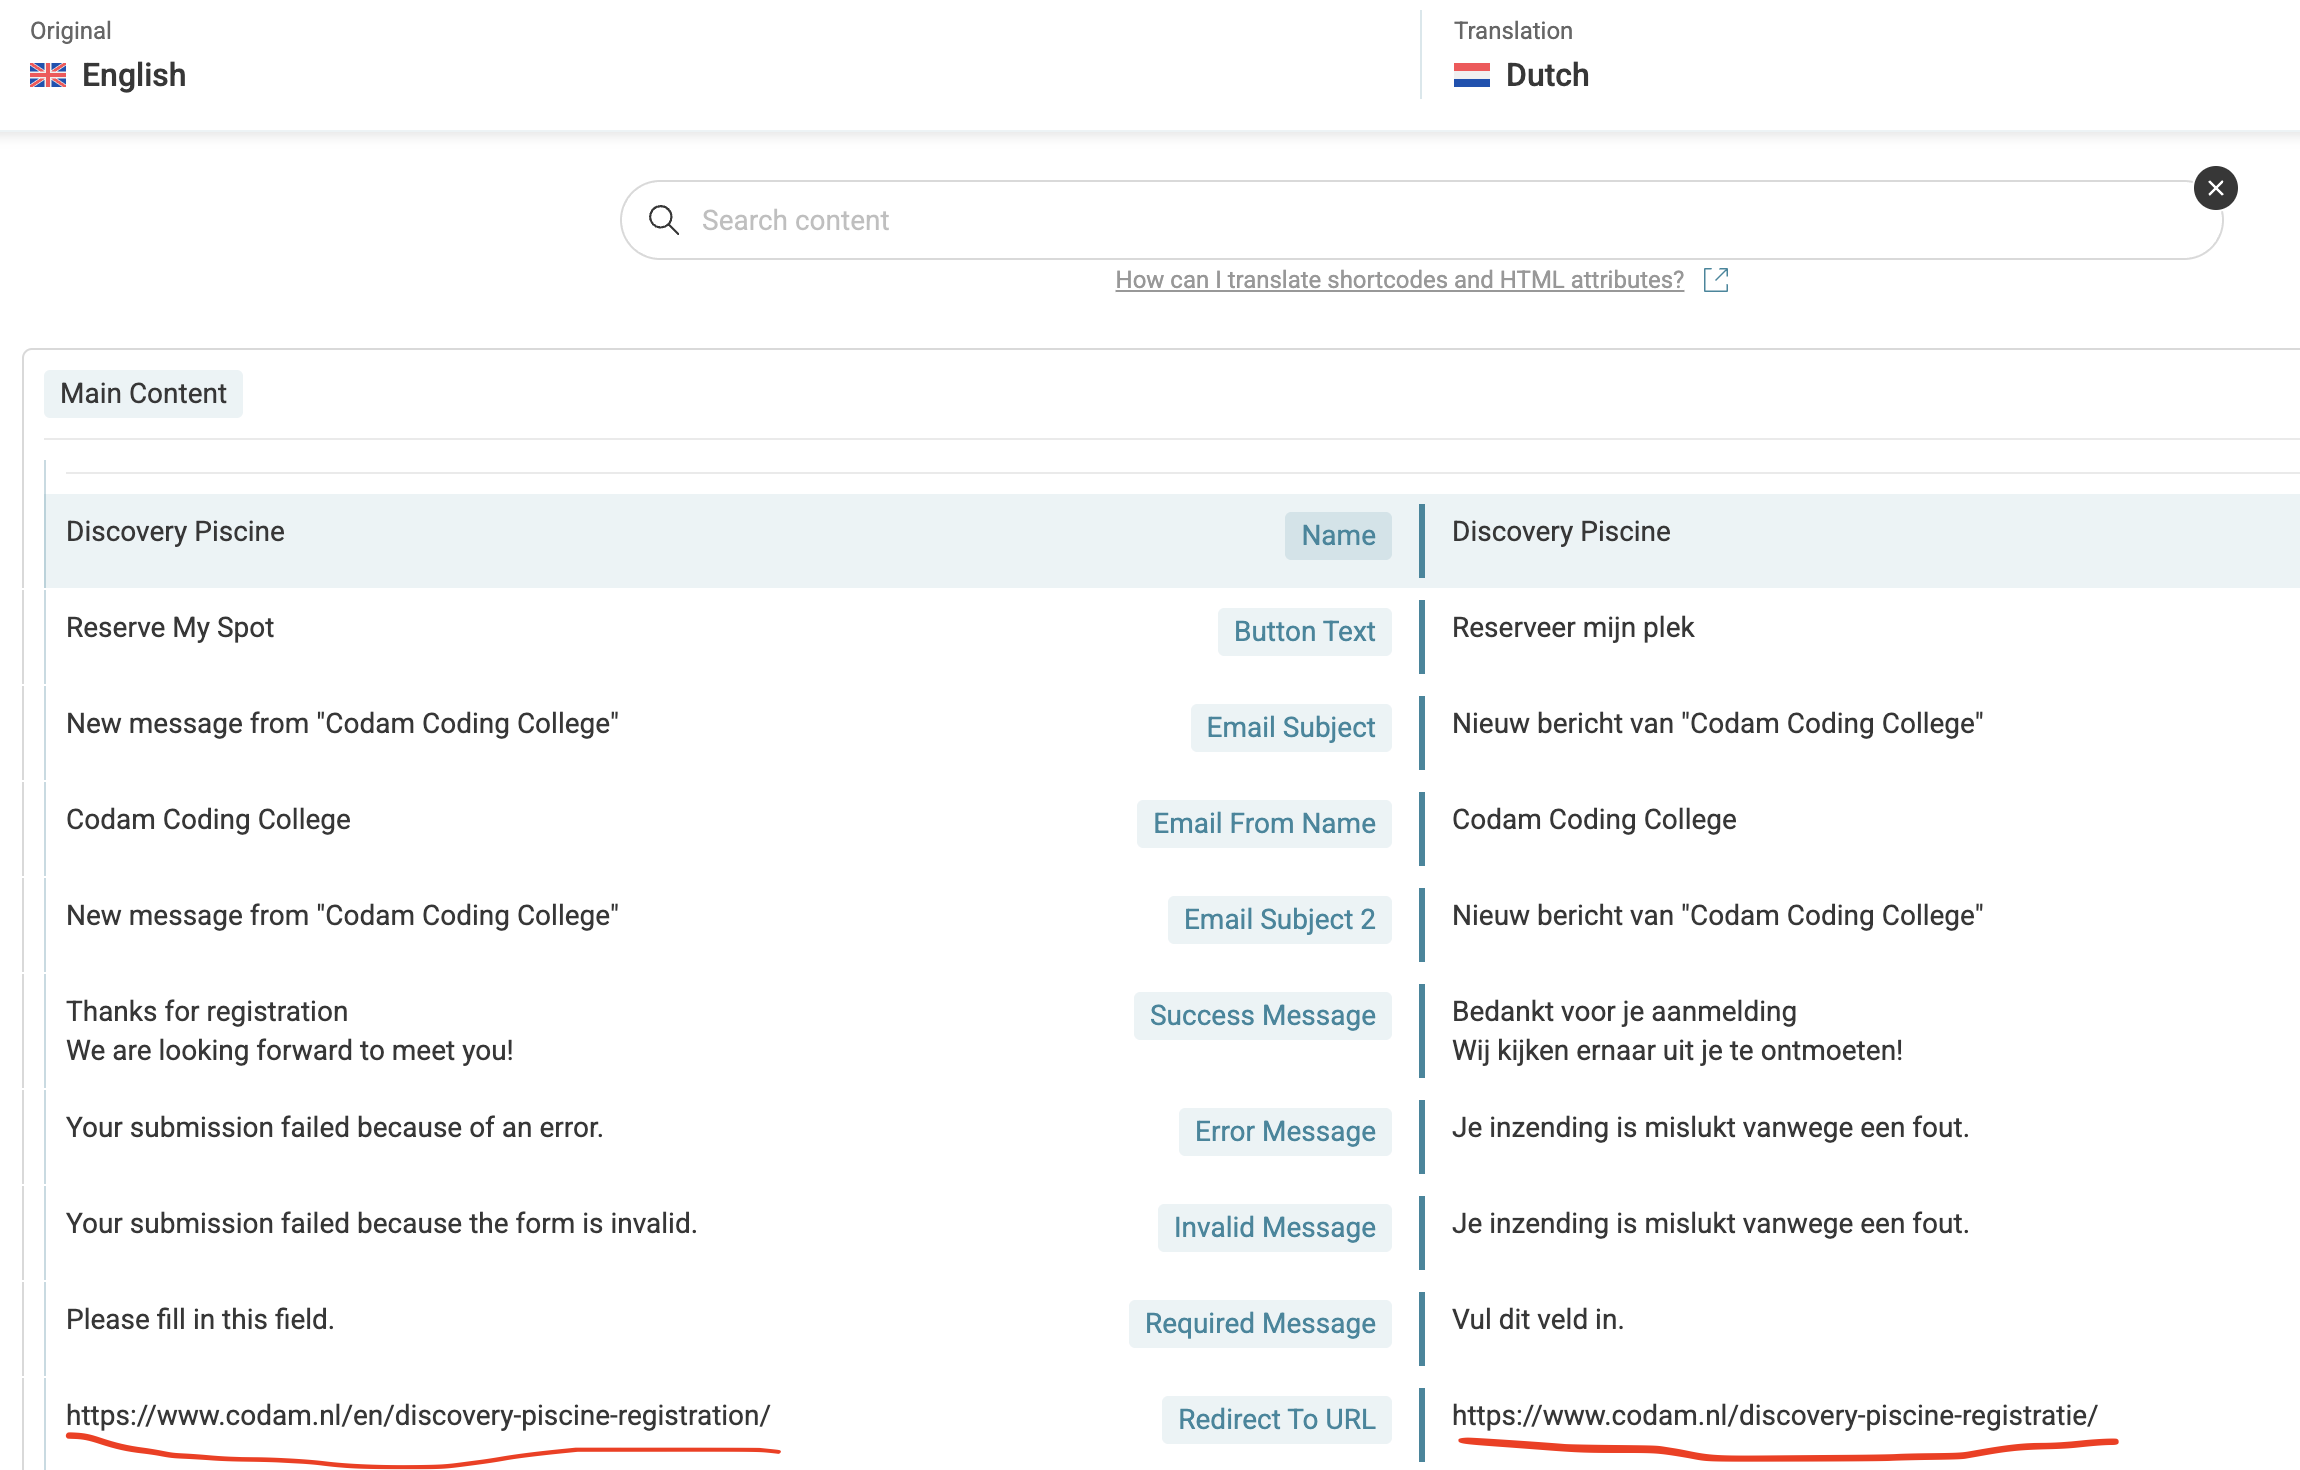Select the Main Content tab label
Screen dimensions: 2300x1470
143,393
